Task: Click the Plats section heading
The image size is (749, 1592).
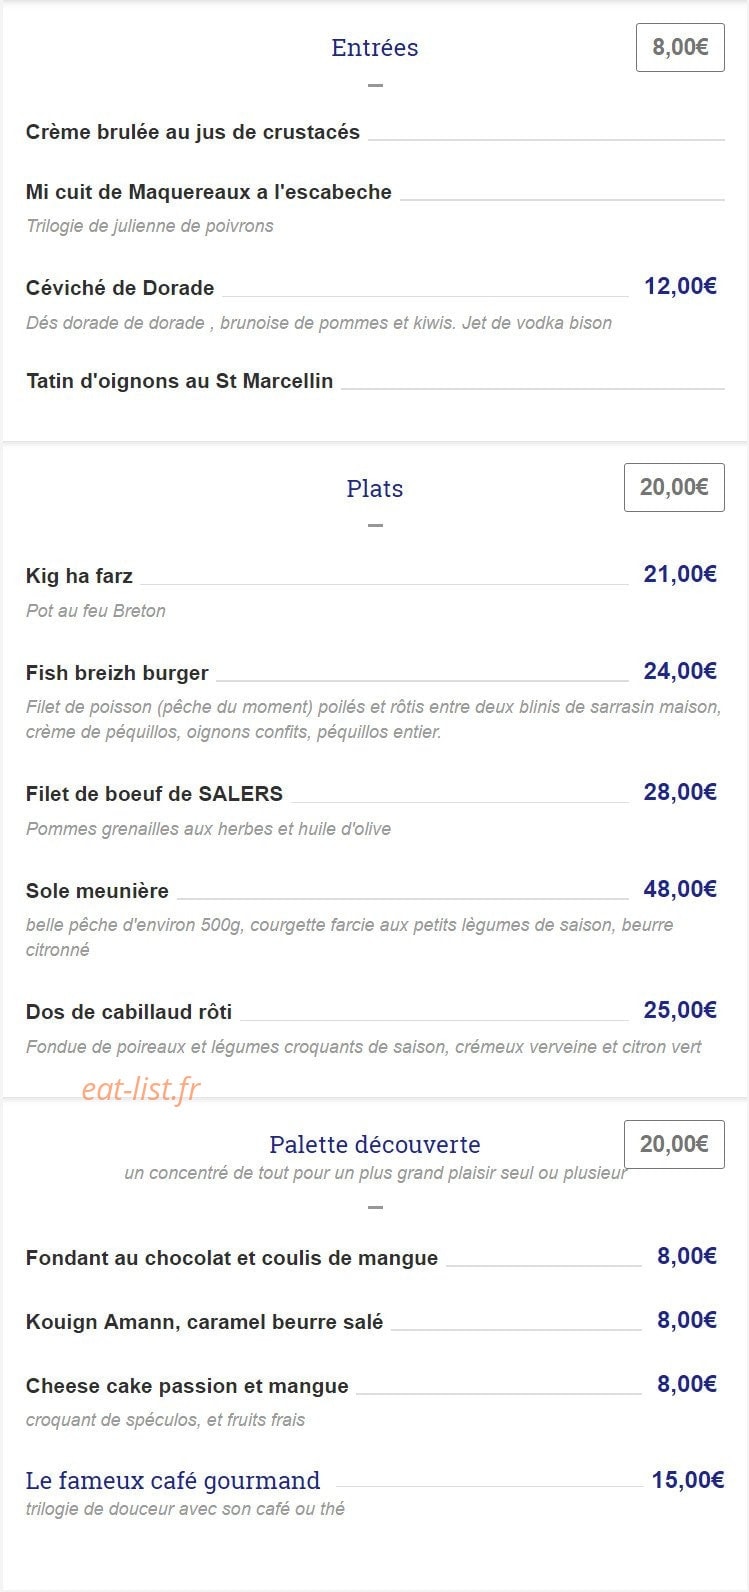Action: click(375, 488)
